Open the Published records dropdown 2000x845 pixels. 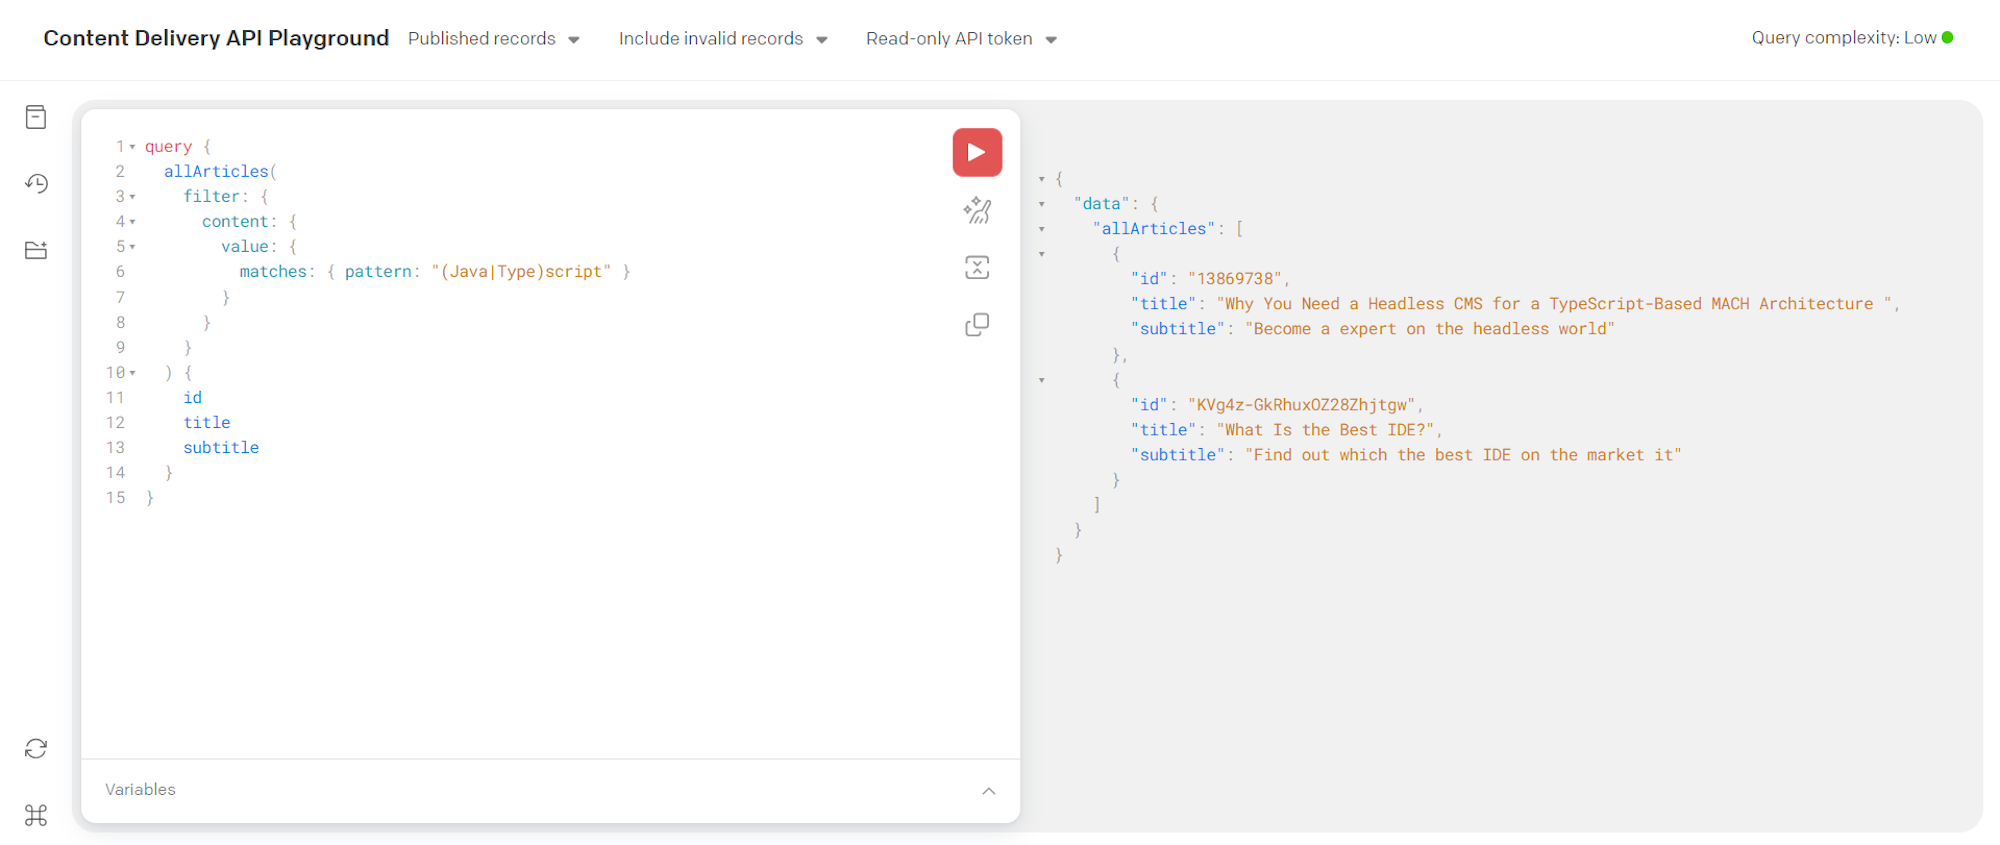pos(494,39)
